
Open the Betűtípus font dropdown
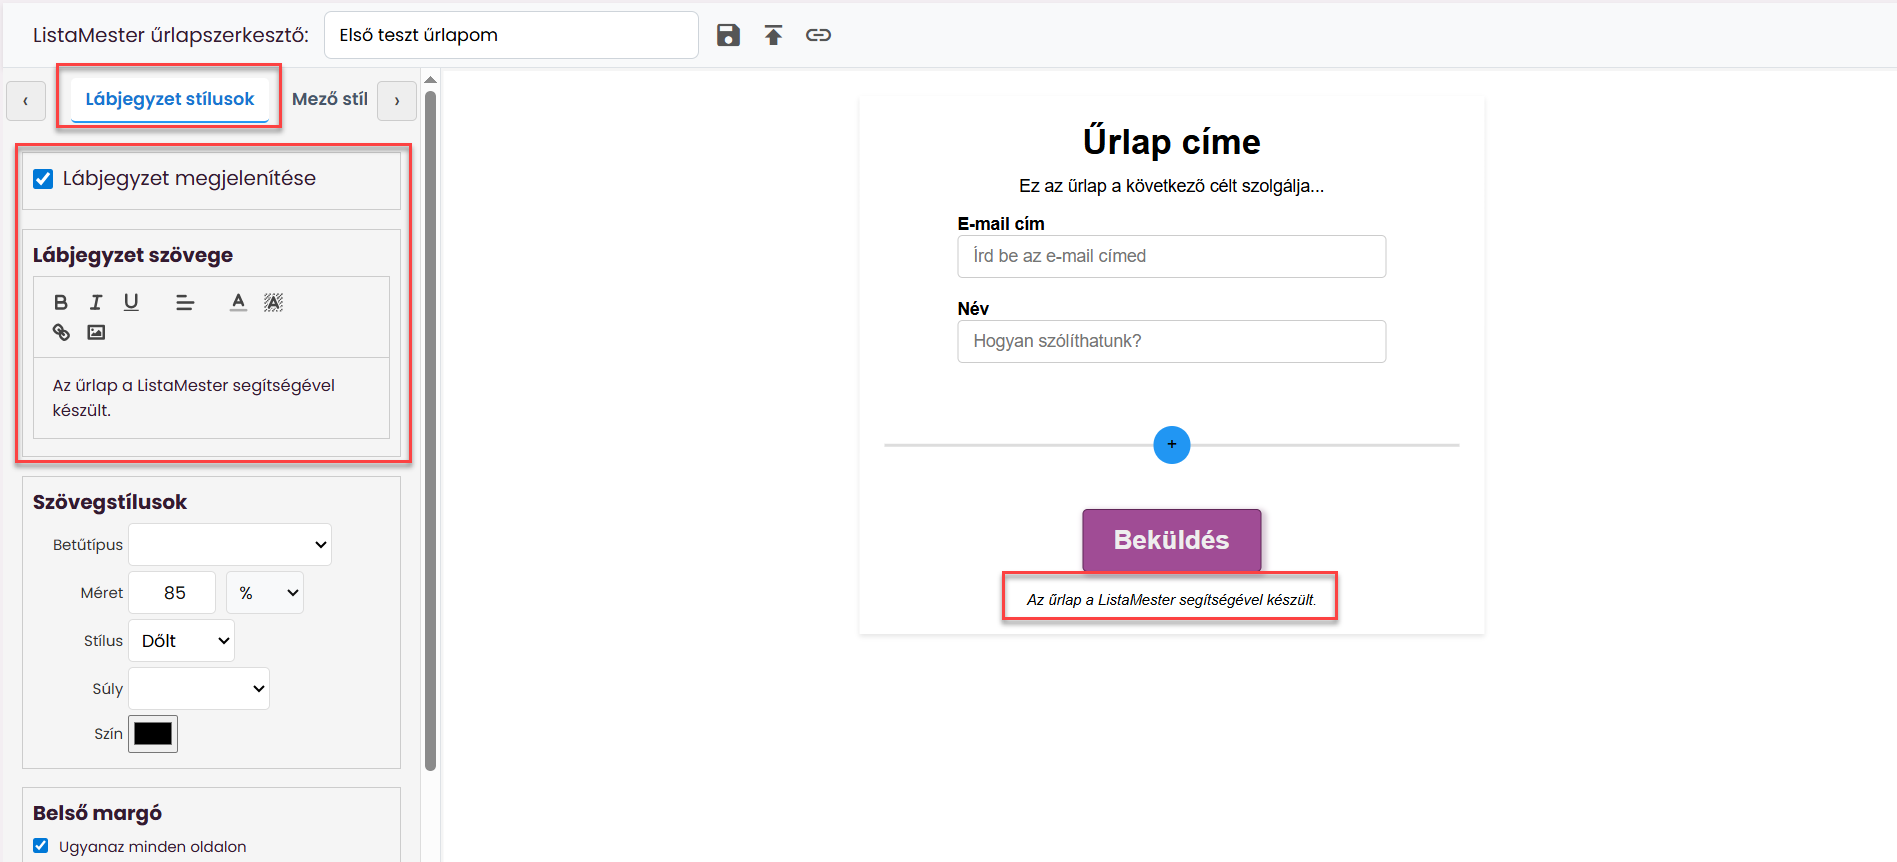[230, 545]
